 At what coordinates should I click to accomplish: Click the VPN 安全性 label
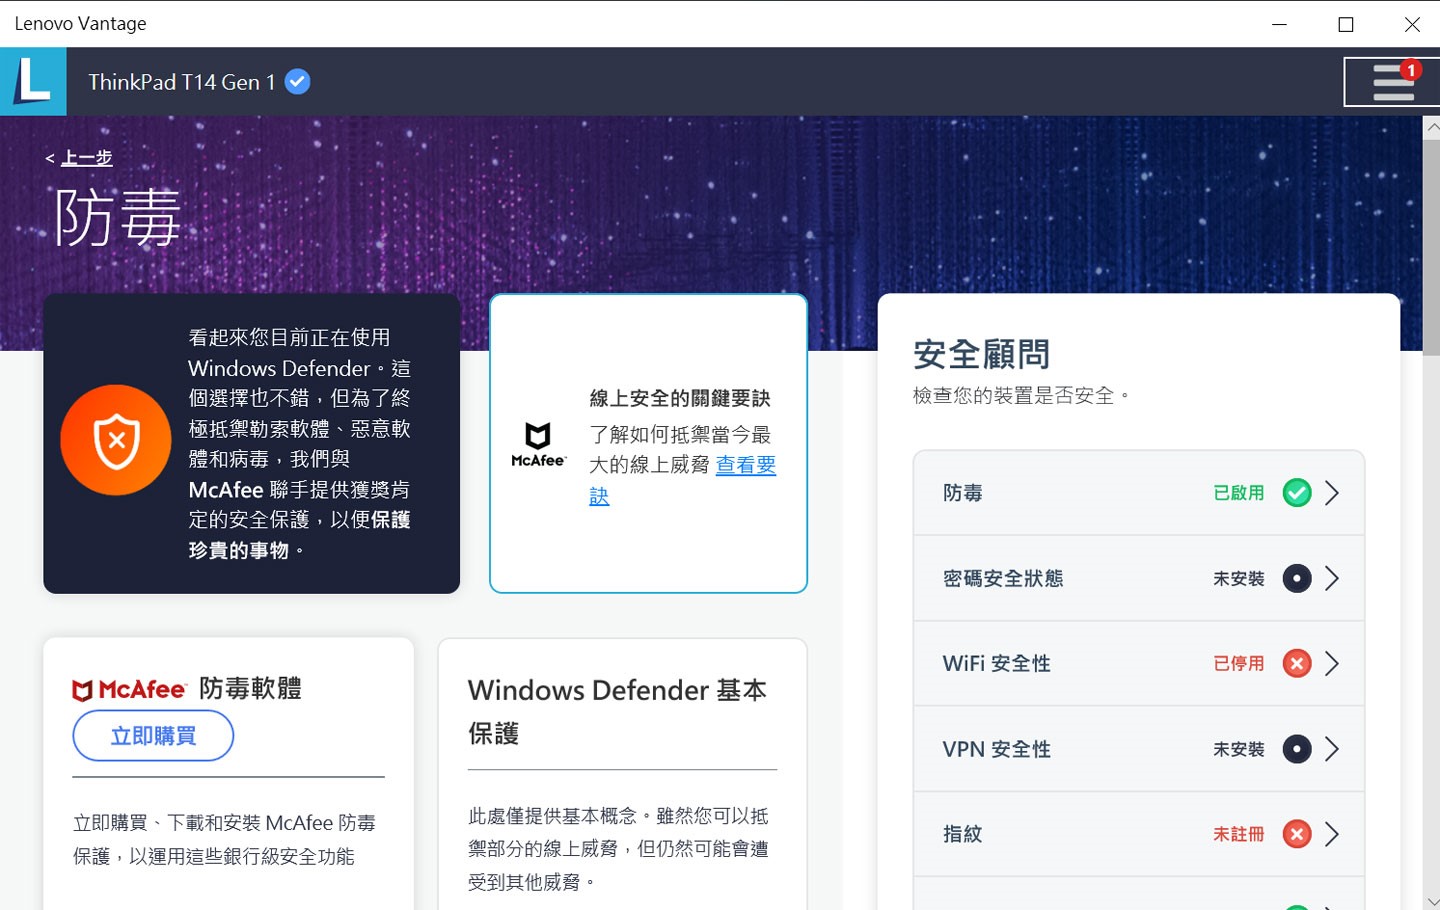pos(996,749)
